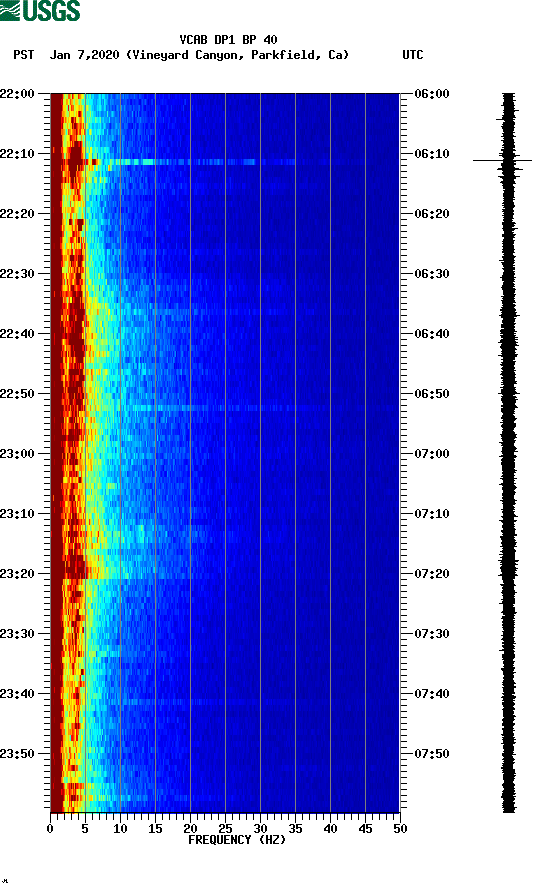
Task: Click the 5 Hz frequency axis label
Action: tap(85, 829)
